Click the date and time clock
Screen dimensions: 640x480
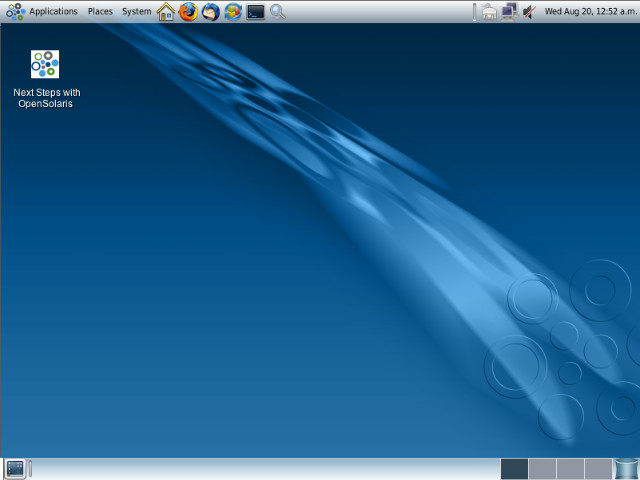(x=590, y=11)
